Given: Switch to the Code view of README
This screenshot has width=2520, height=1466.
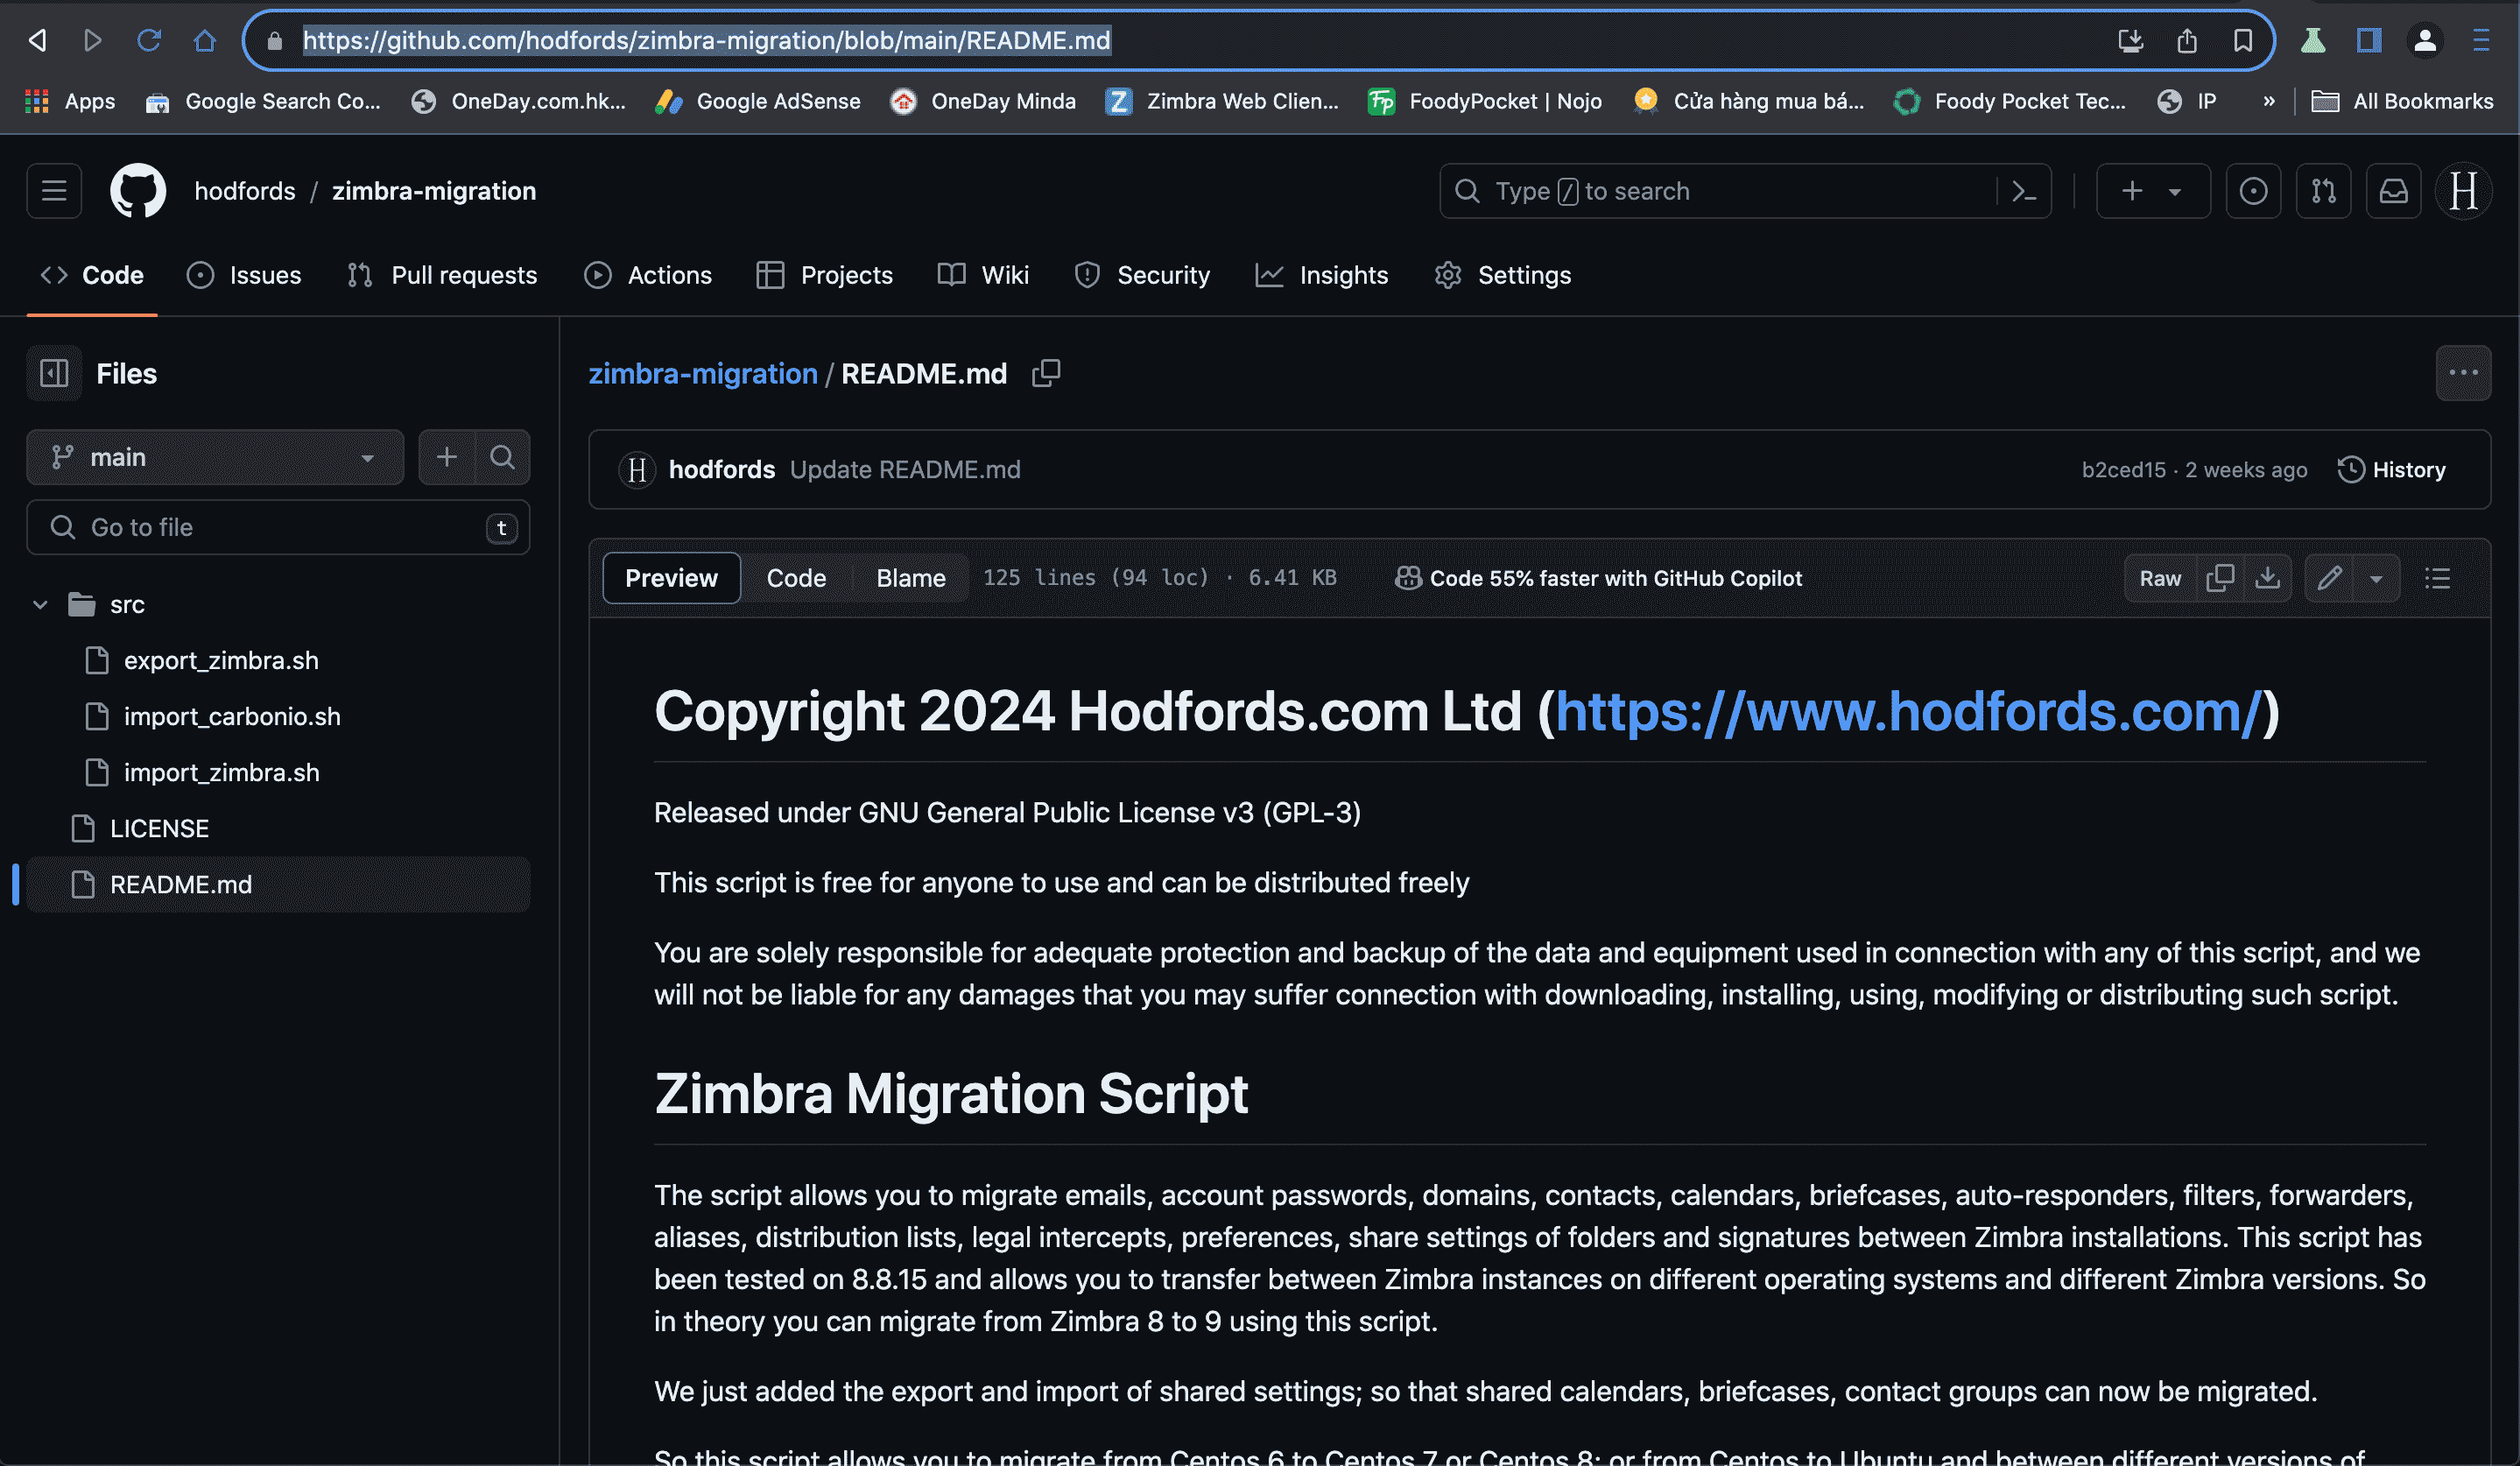Looking at the screenshot, I should pos(796,578).
